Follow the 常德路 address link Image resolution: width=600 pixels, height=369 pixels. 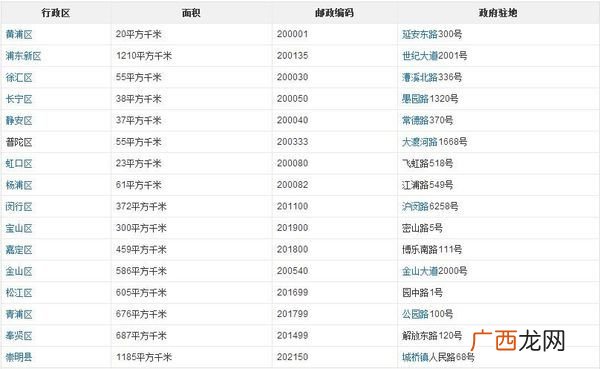tap(415, 121)
